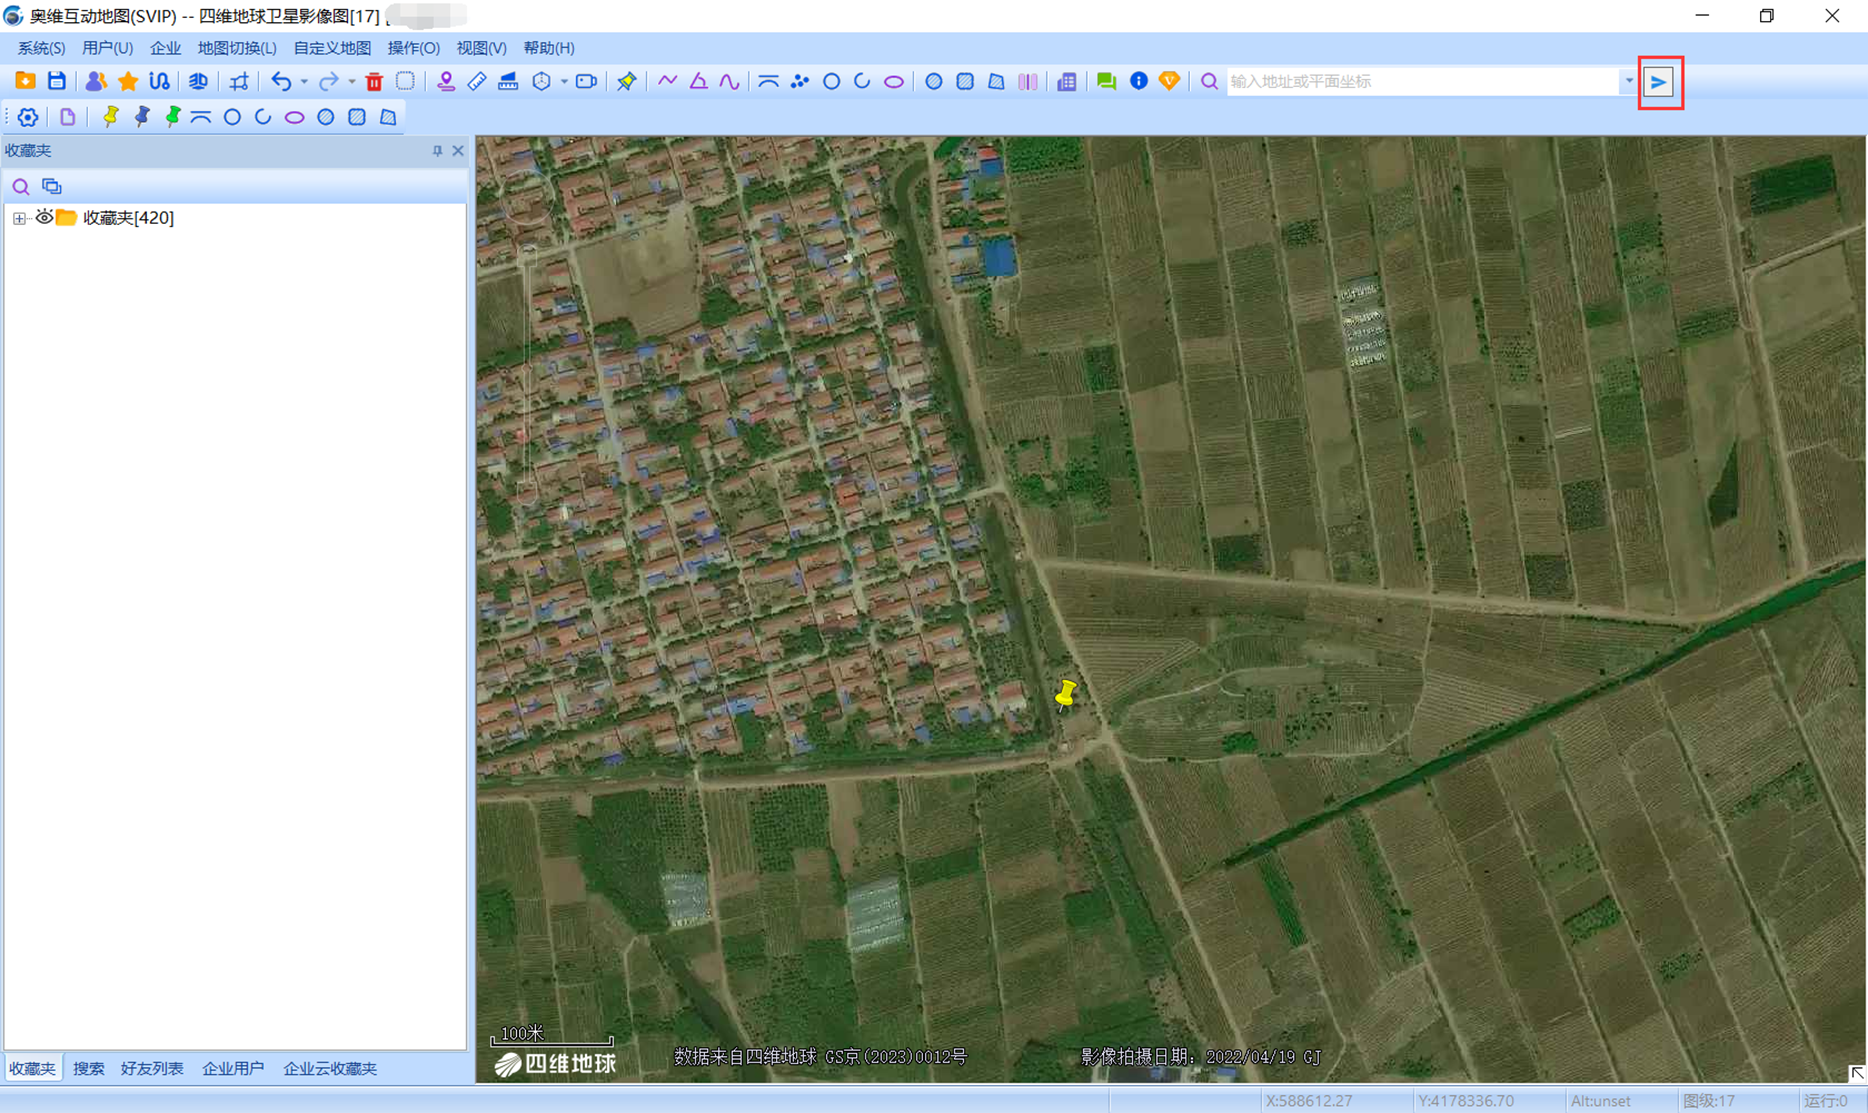Open favorites via yellow star icon
Screen dimensions: 1868x1113
click(128, 82)
